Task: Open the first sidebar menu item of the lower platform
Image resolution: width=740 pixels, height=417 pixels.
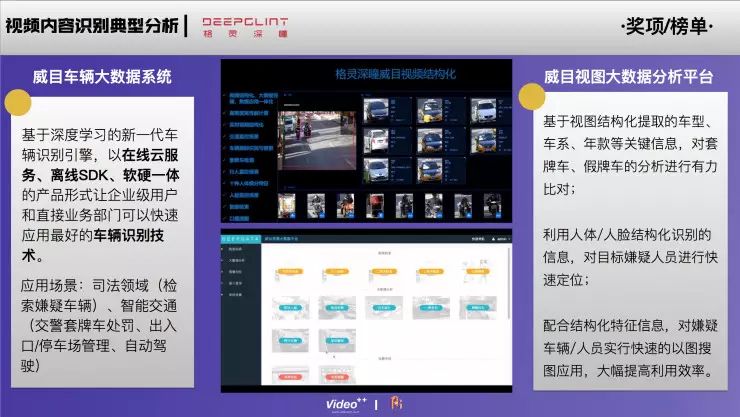Action: 235,249
